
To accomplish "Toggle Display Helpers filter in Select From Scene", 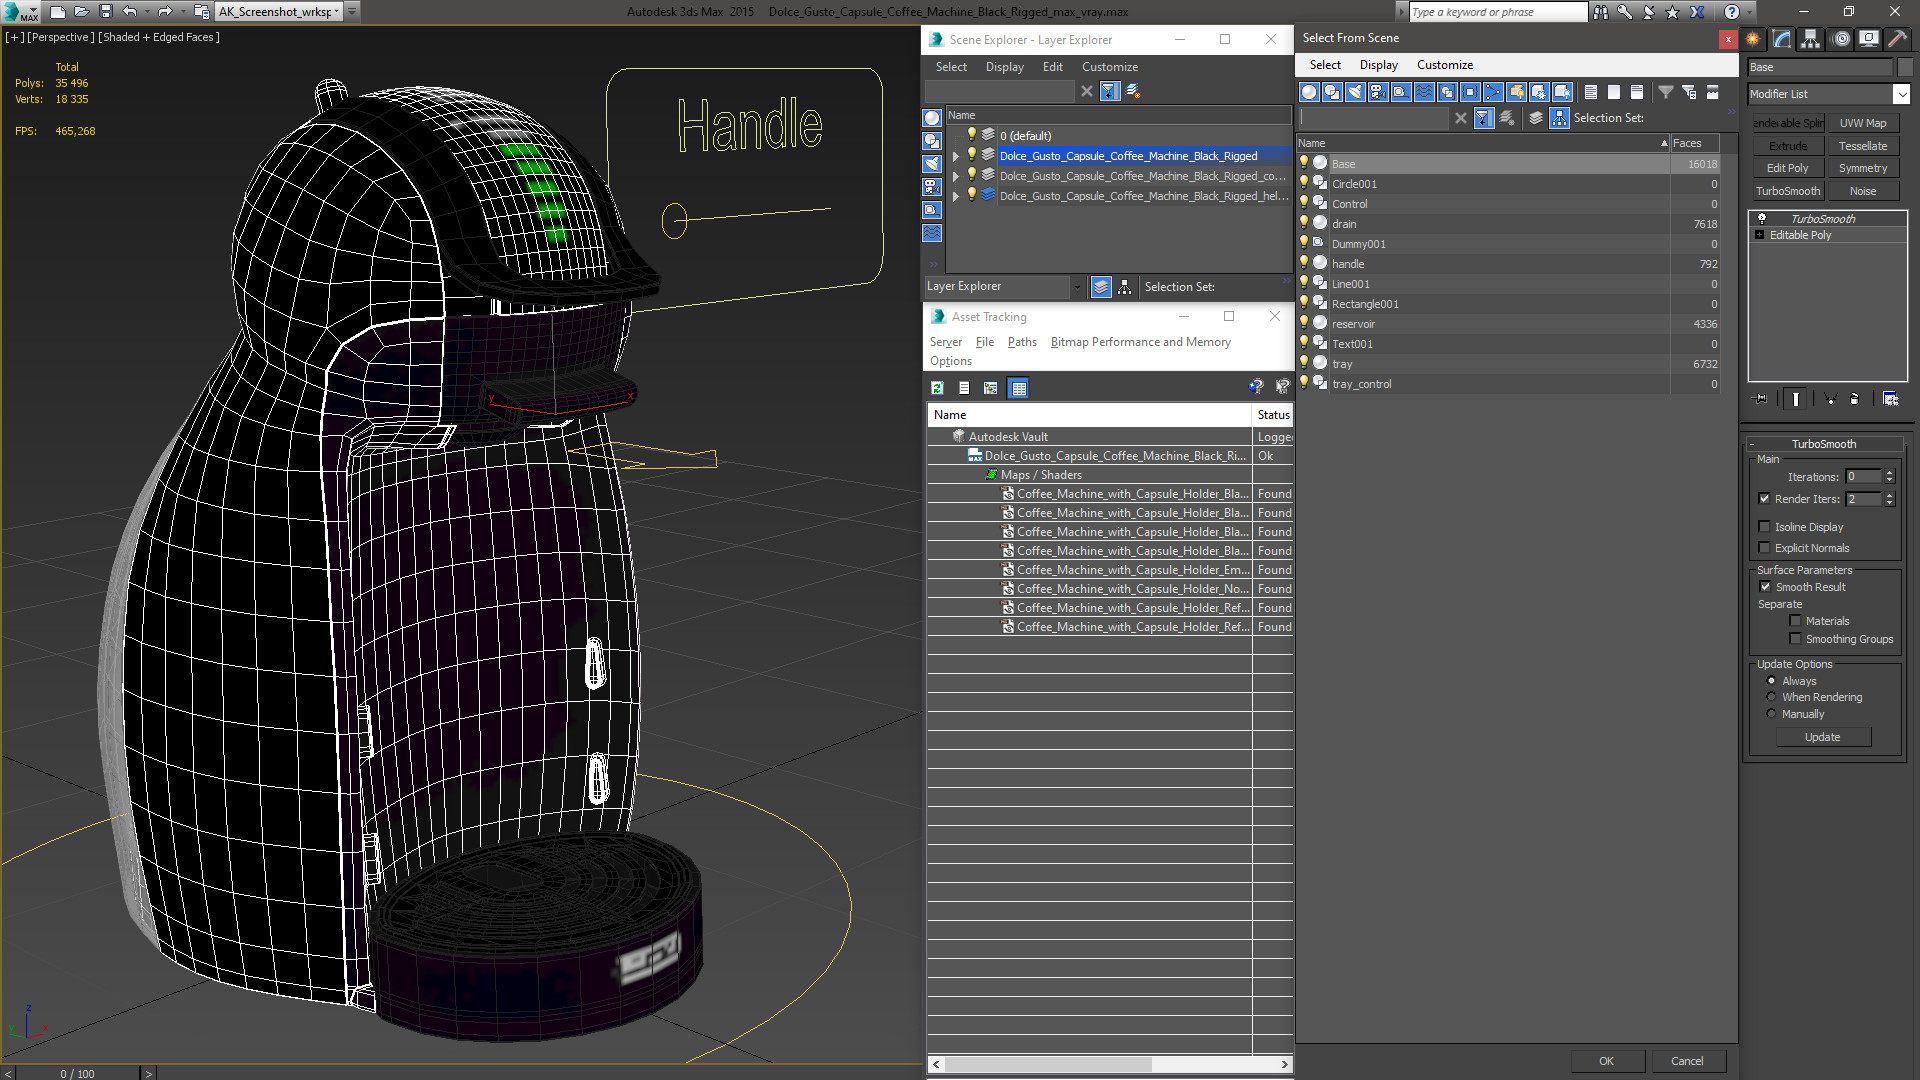I will pyautogui.click(x=1401, y=92).
